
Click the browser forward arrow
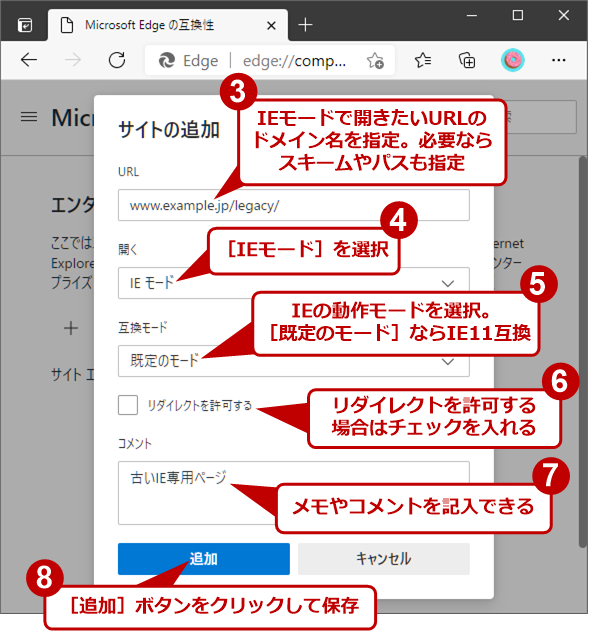point(73,60)
